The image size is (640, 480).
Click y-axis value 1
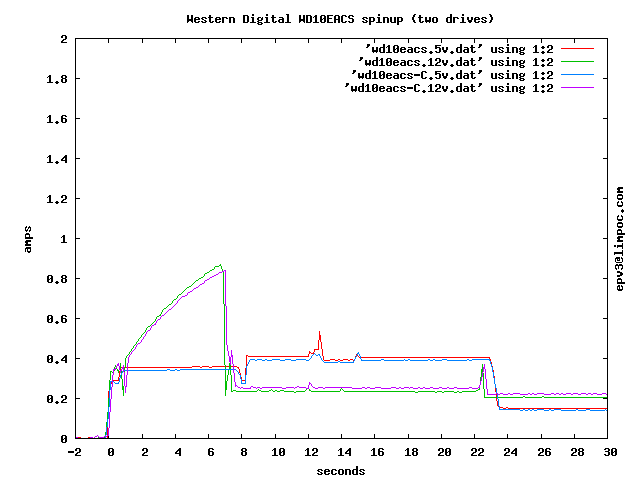pos(64,239)
